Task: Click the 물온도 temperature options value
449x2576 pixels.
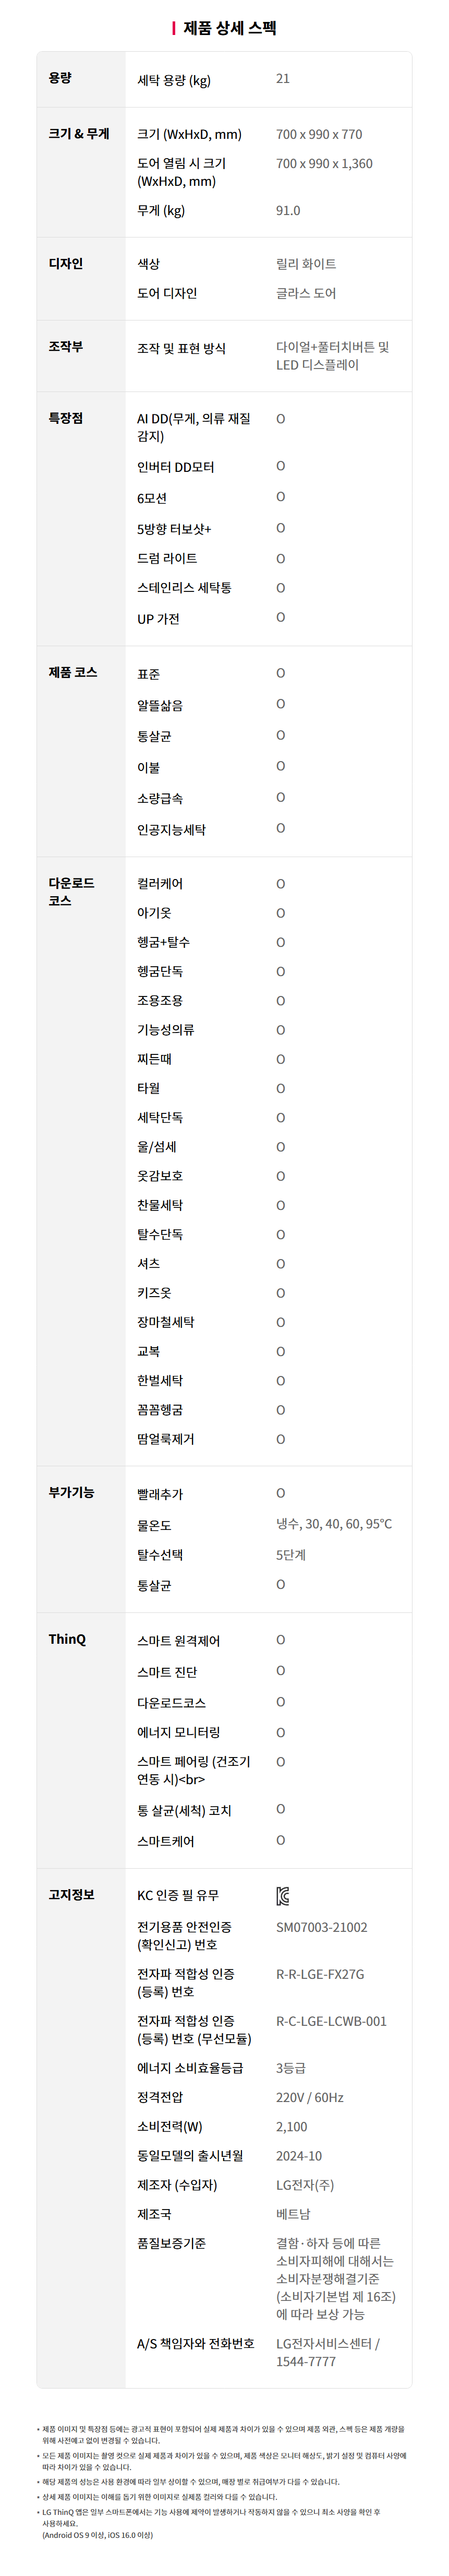Action: click(x=334, y=1524)
